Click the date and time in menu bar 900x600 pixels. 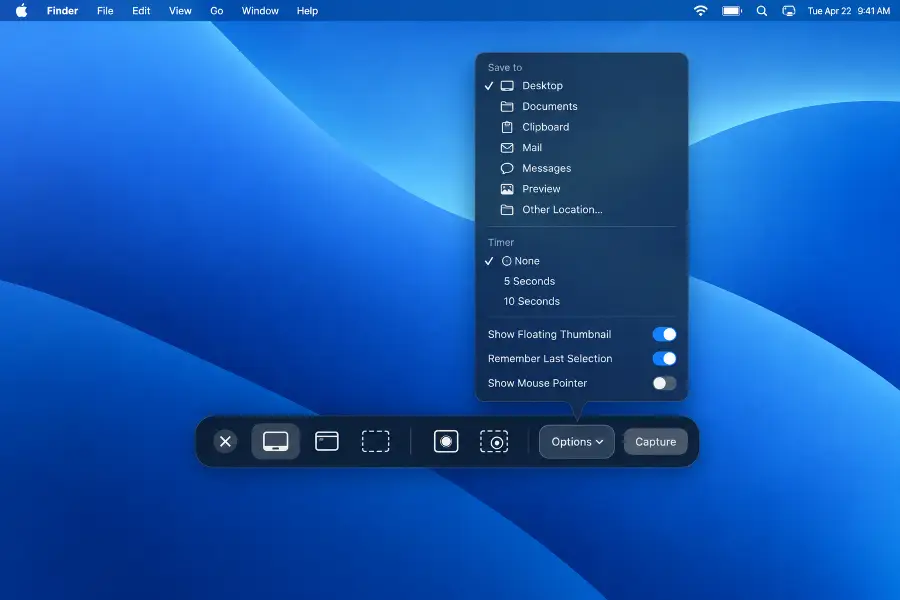point(848,10)
